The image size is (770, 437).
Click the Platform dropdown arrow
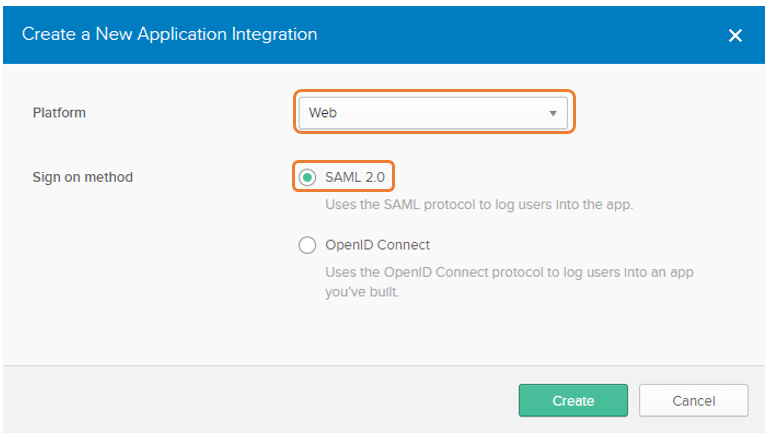tap(553, 113)
